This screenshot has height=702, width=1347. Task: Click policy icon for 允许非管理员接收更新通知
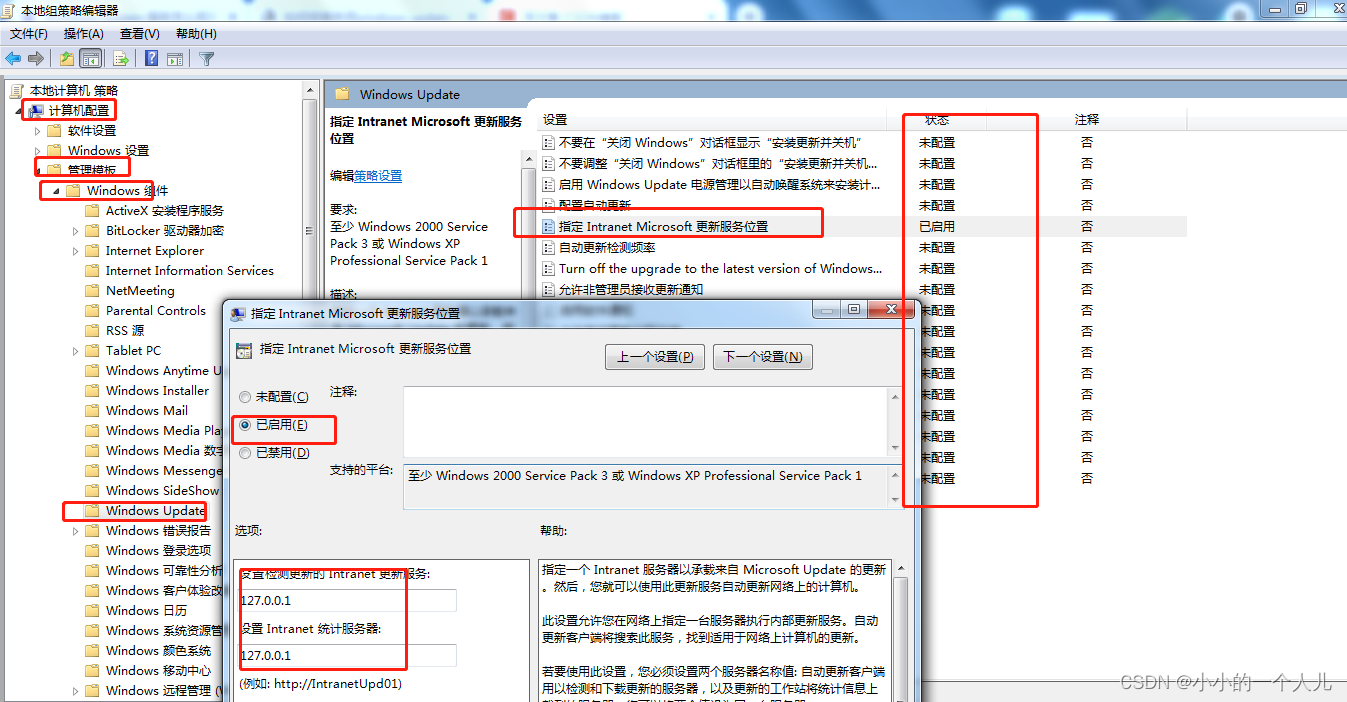(x=548, y=289)
